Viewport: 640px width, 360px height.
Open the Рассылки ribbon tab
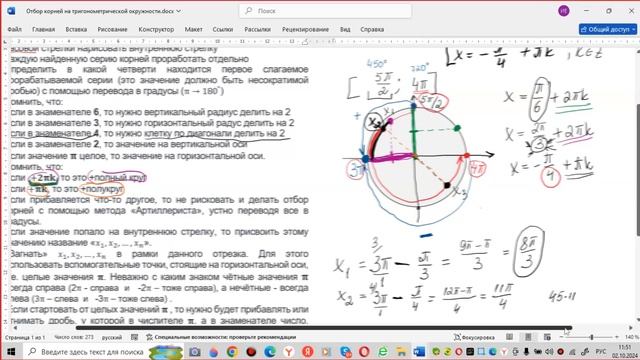[x=258, y=29]
